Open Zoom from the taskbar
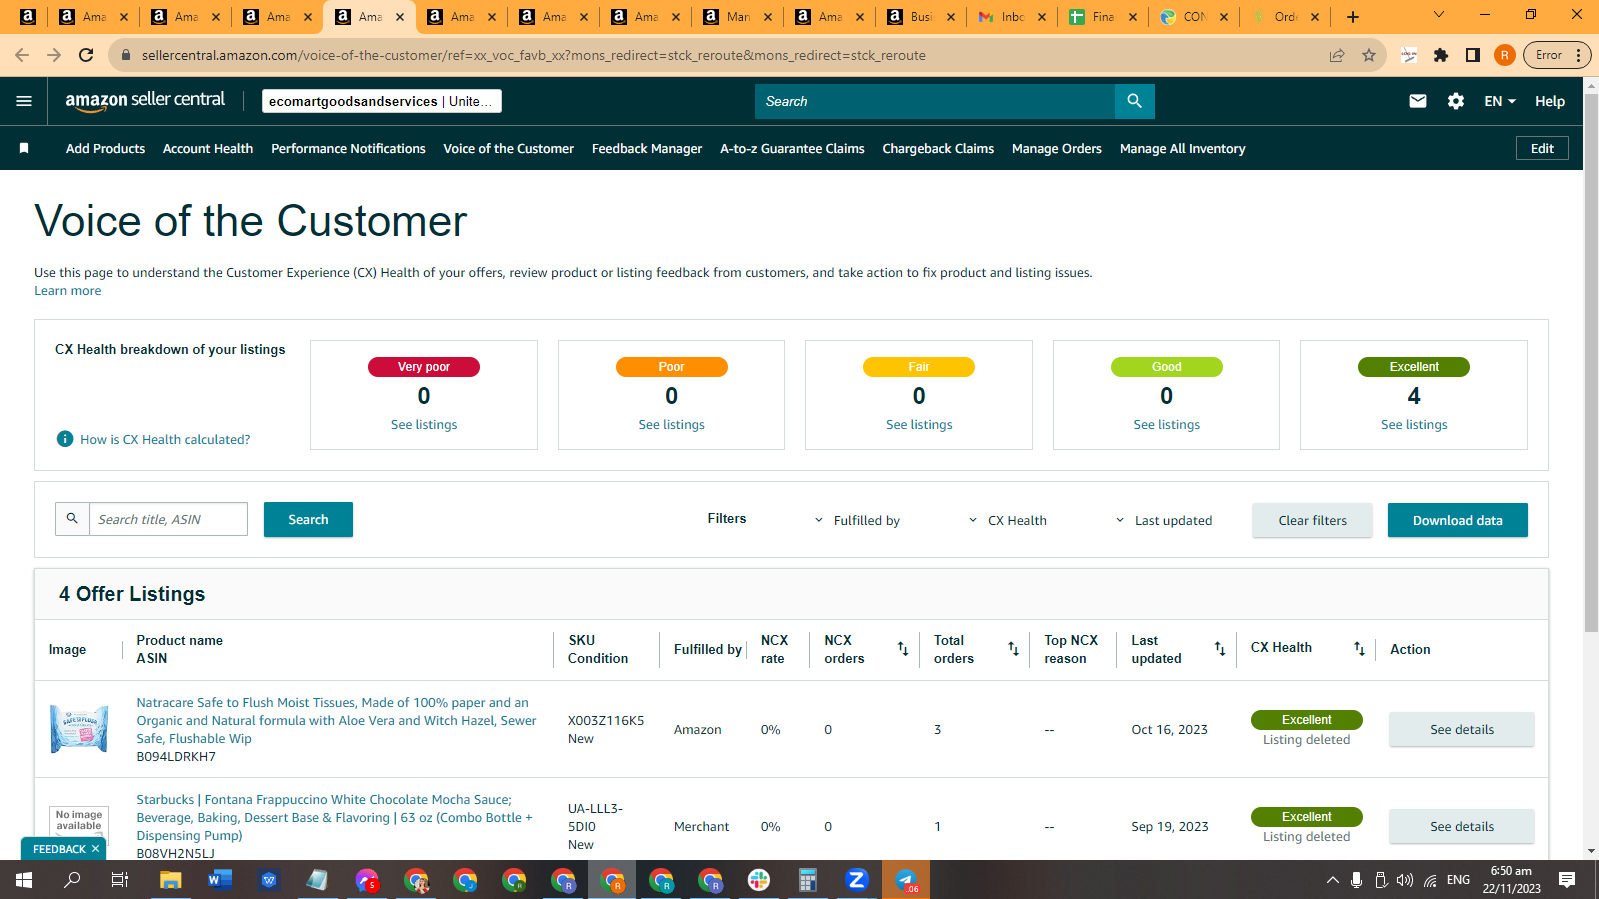The height and width of the screenshot is (899, 1599). click(857, 880)
